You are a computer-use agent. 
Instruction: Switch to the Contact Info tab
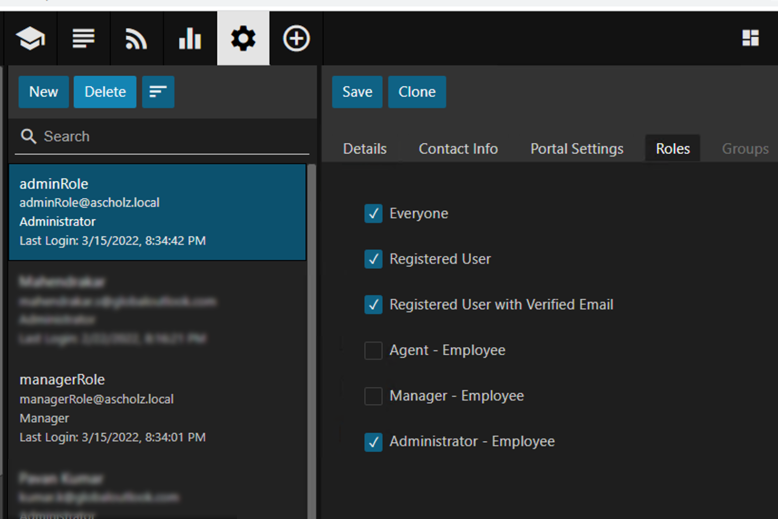(x=458, y=149)
